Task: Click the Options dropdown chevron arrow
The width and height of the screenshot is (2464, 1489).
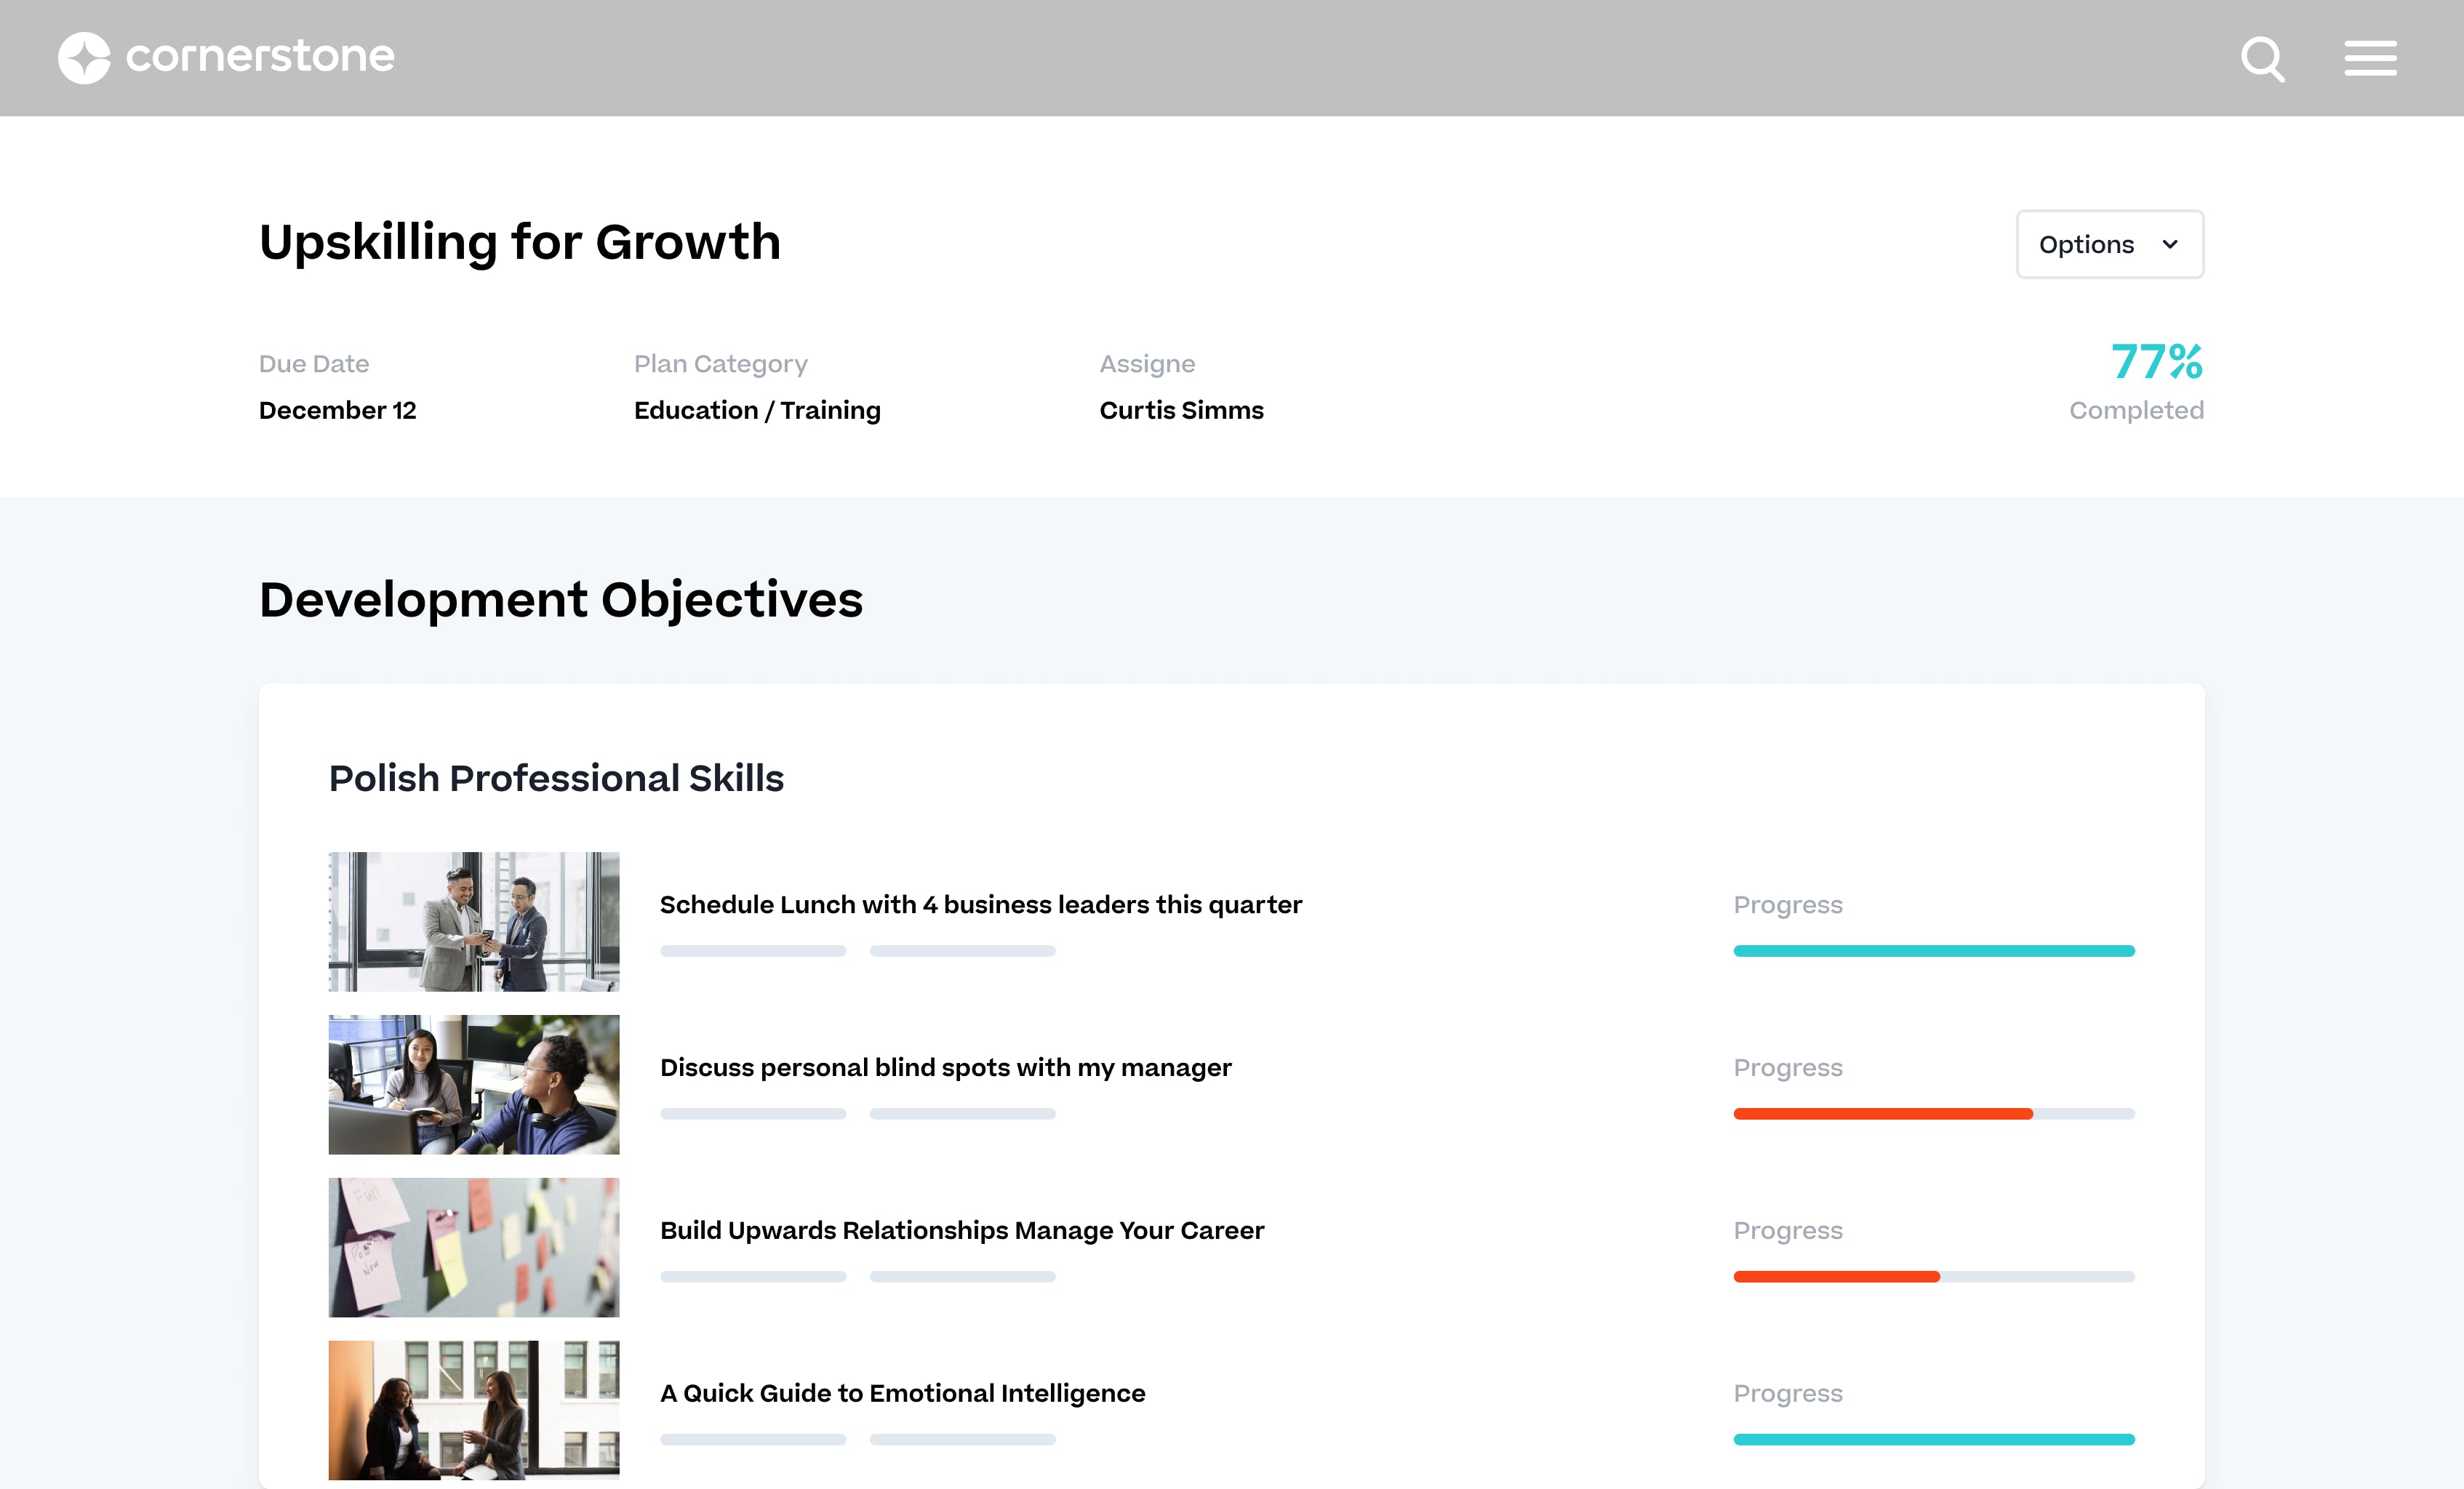Action: tap(2170, 244)
